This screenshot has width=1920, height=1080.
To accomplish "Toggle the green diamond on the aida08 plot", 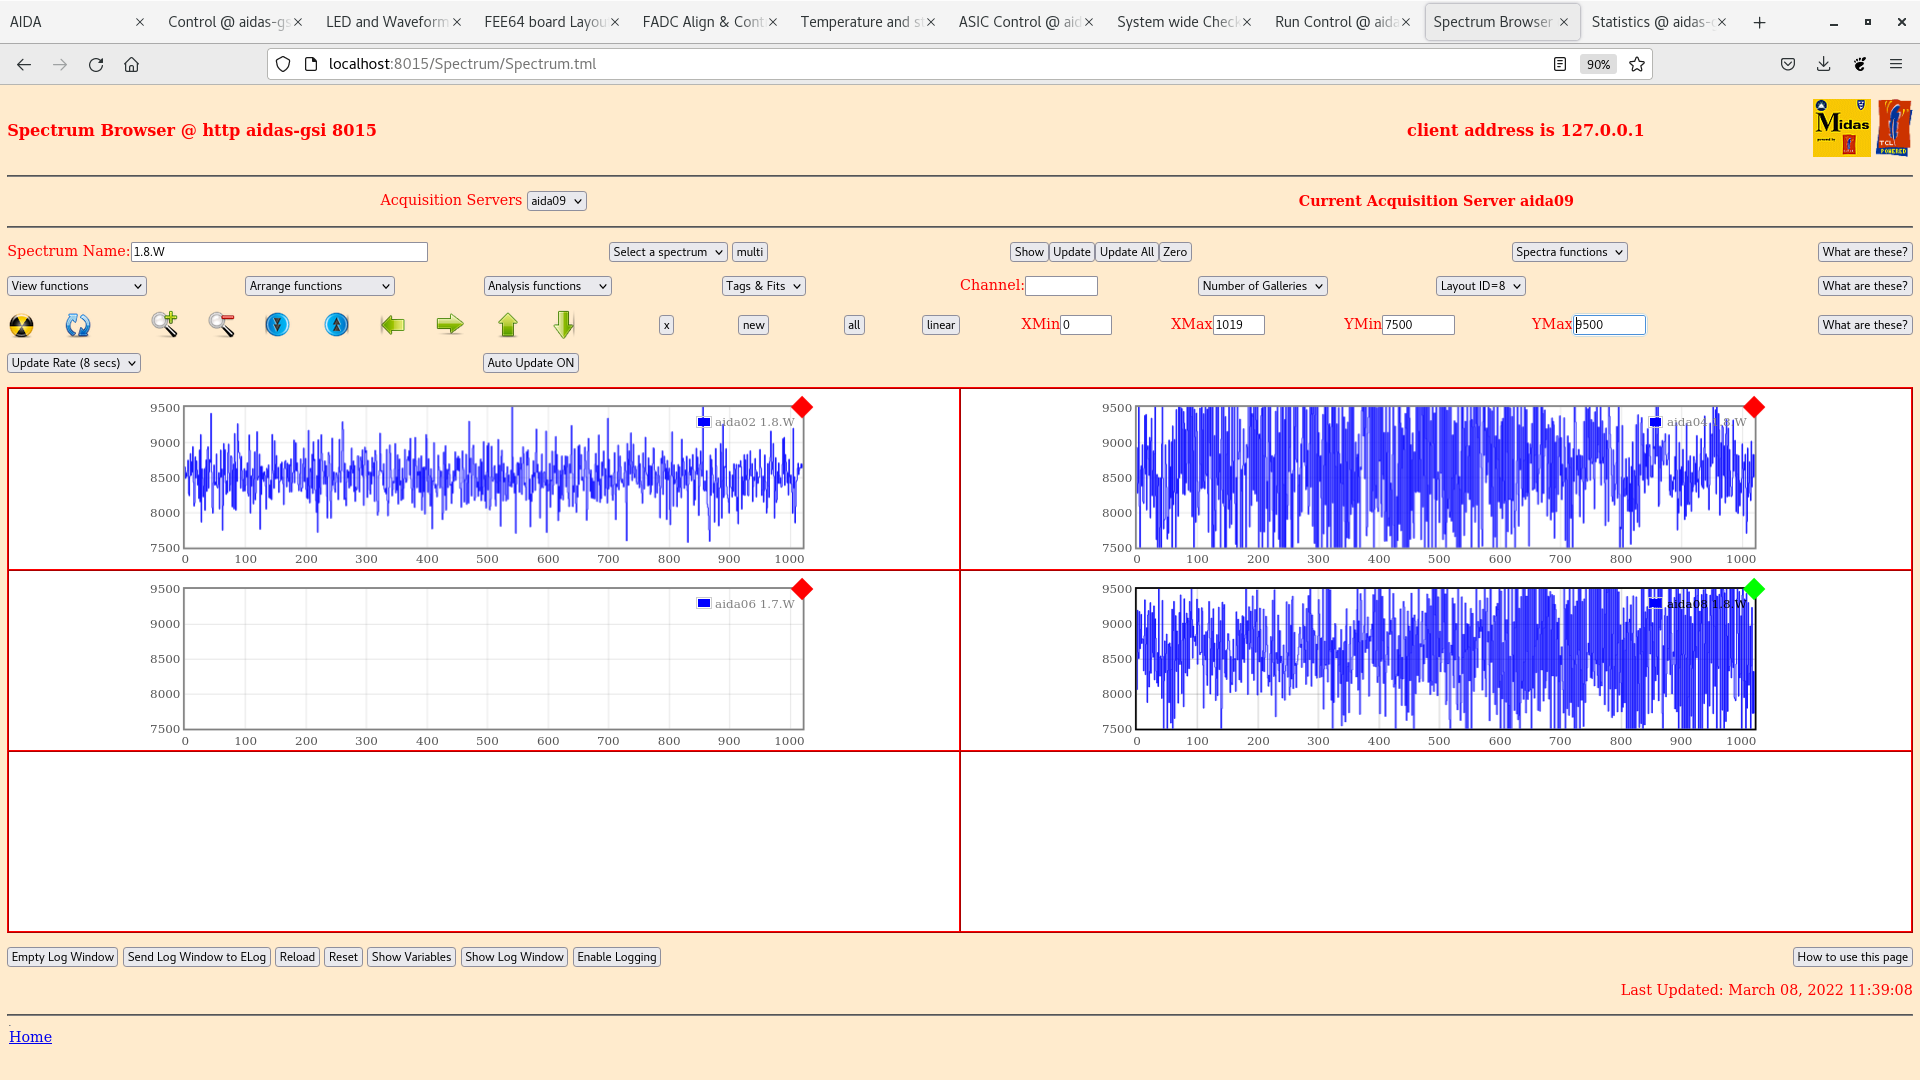I will coord(1753,589).
